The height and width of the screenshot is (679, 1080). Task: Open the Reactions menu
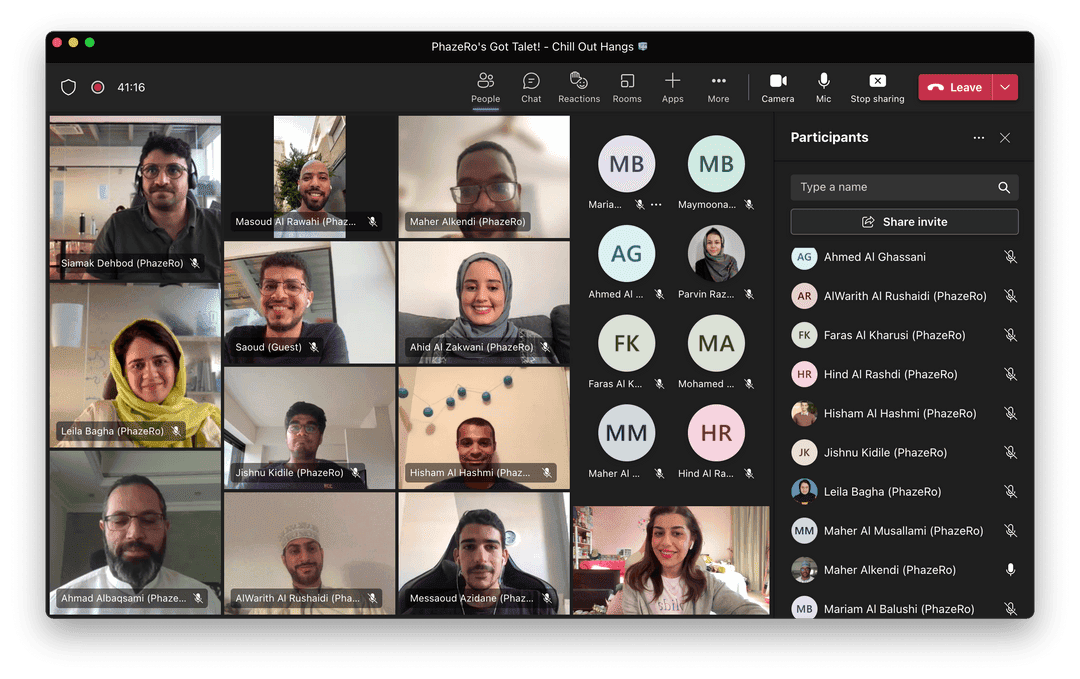[x=579, y=87]
